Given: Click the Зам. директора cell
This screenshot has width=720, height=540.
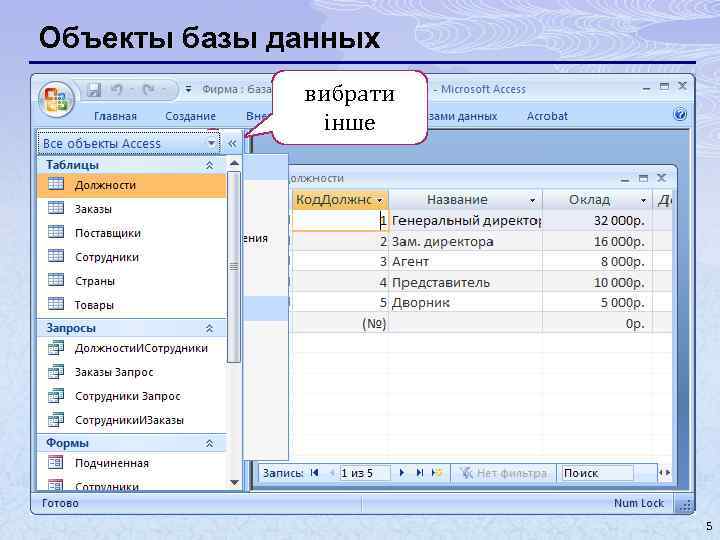Looking at the screenshot, I should point(465,241).
